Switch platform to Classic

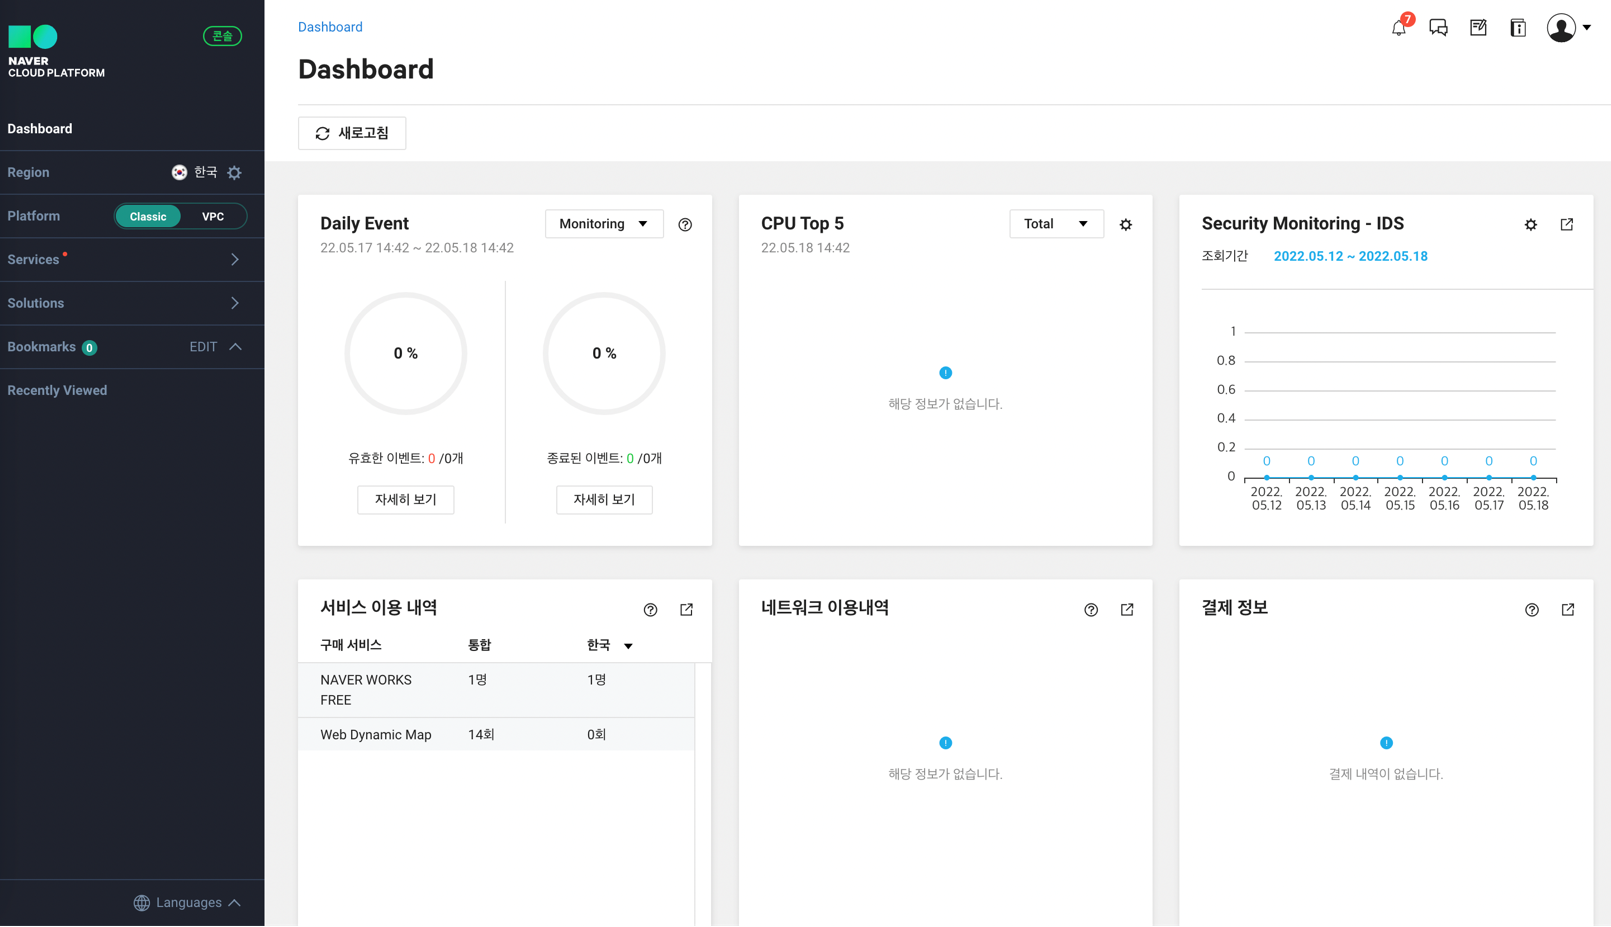148,216
